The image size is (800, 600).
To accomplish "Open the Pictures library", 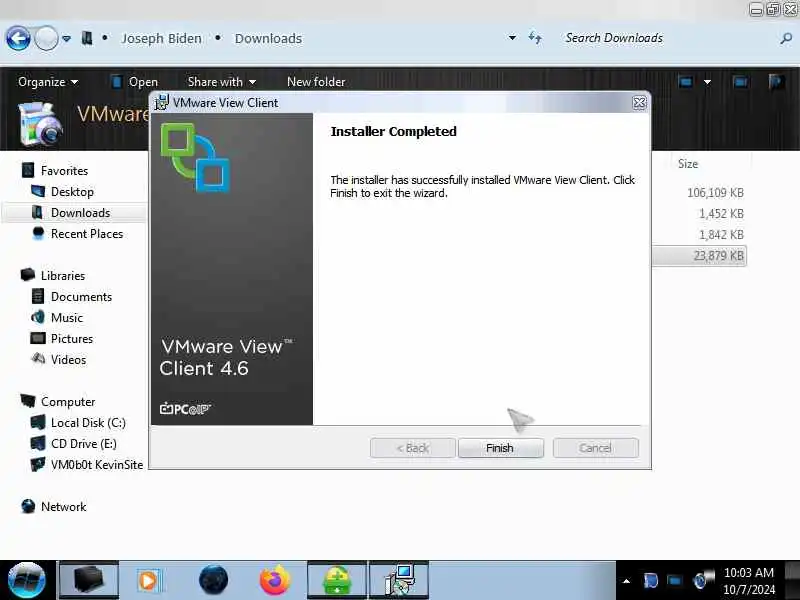I will [72, 339].
